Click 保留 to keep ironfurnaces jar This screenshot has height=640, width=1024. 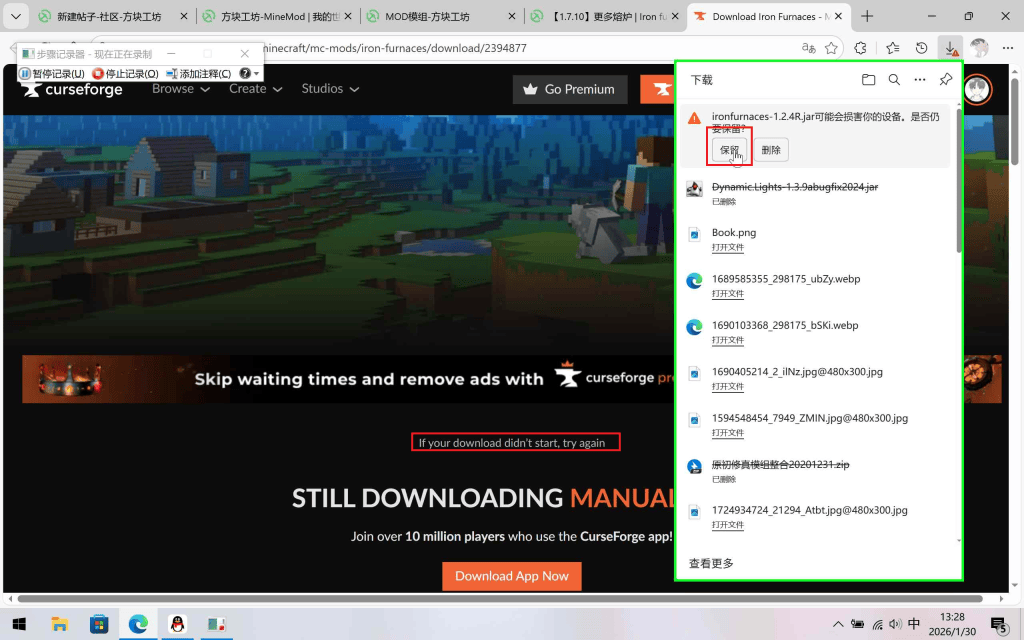[x=729, y=150]
